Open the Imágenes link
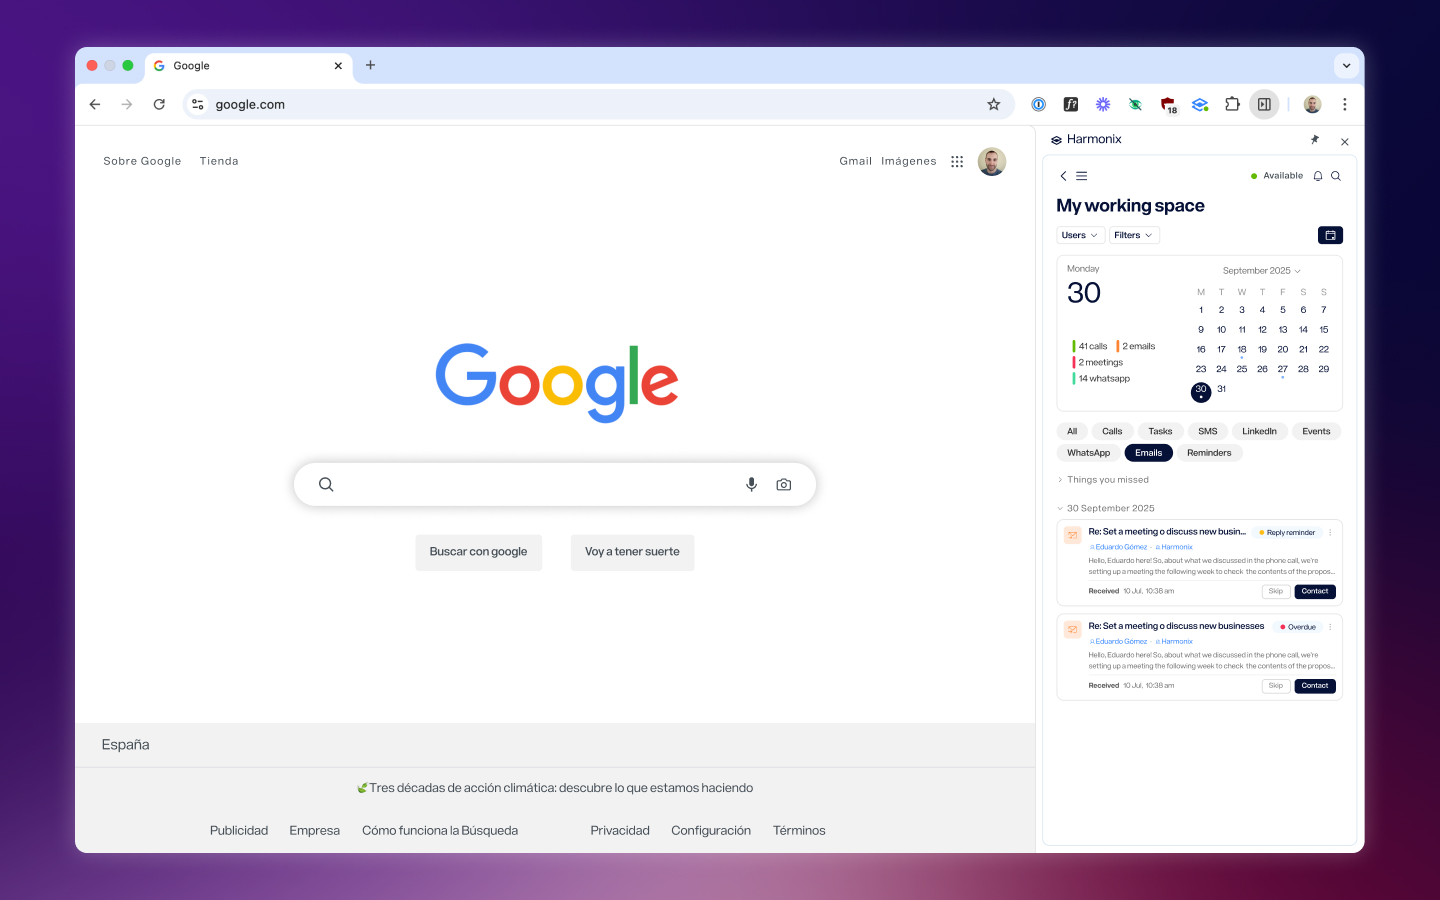1440x900 pixels. 909,161
